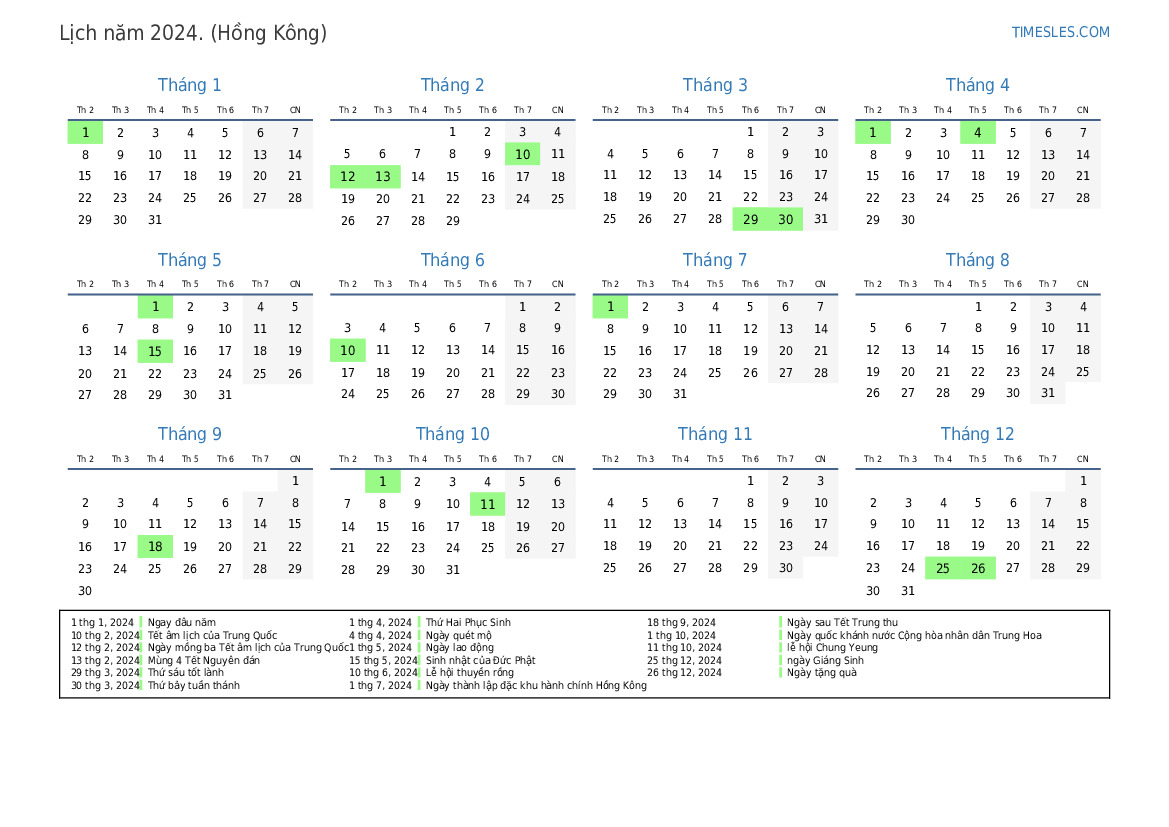Click 'Ngày thành lập đặc khu hành chính Hồng Kông'
Screen dimensions: 1169x827
point(536,685)
